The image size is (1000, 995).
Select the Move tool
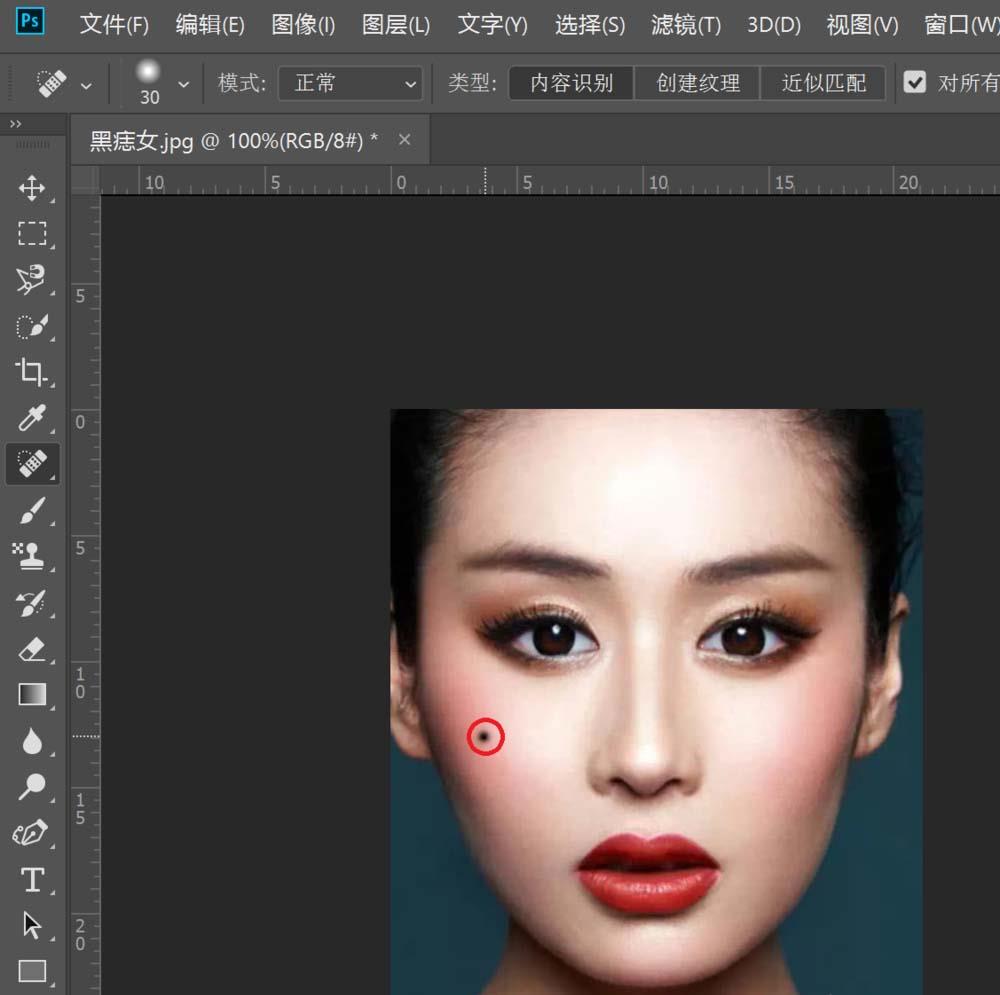tap(32, 188)
